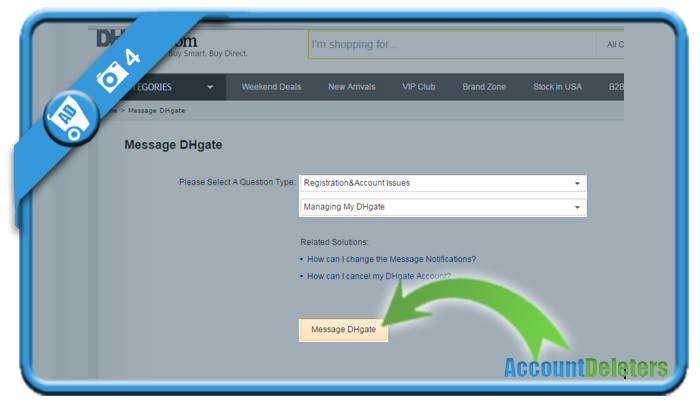Open the B2B menu item

click(x=616, y=87)
